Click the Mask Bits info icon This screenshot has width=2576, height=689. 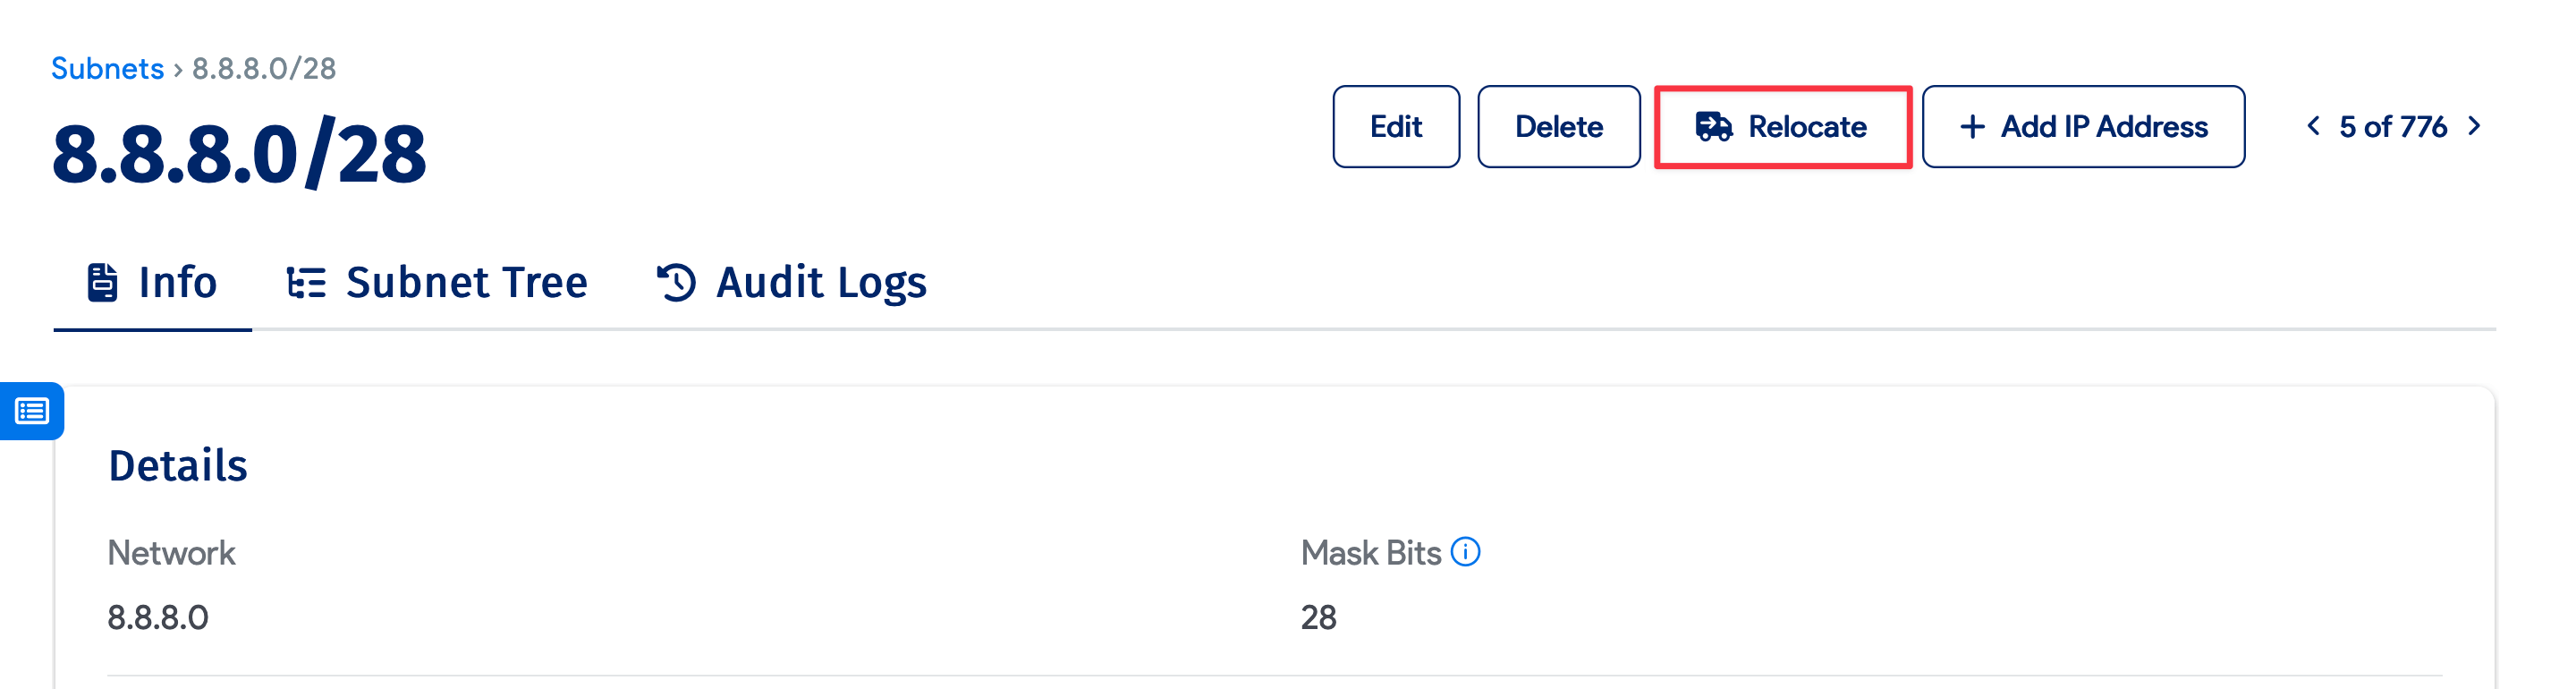tap(1465, 552)
